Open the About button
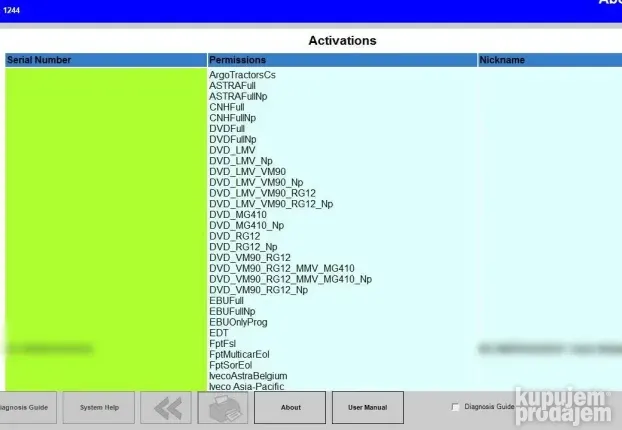This screenshot has height=430, width=622. pyautogui.click(x=290, y=407)
